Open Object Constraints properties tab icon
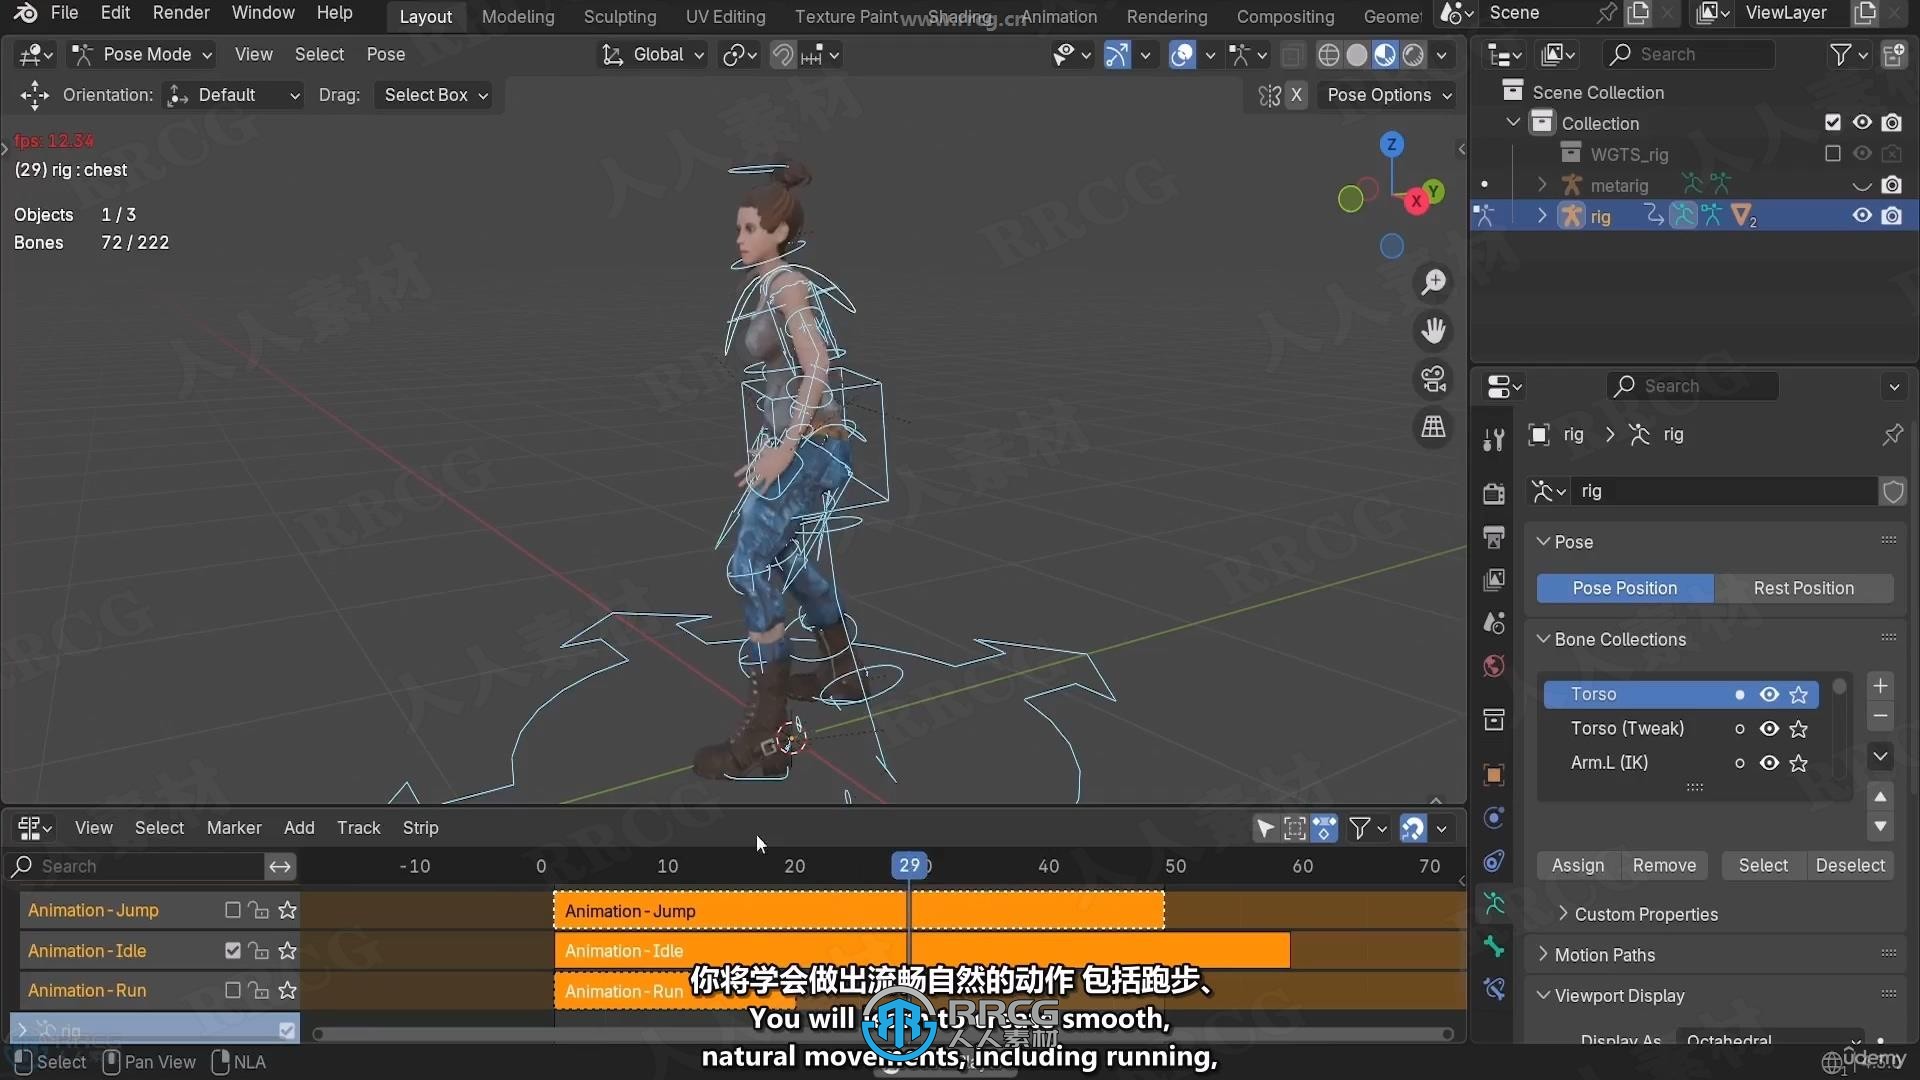Screen dimensions: 1920x1080 [1494, 861]
